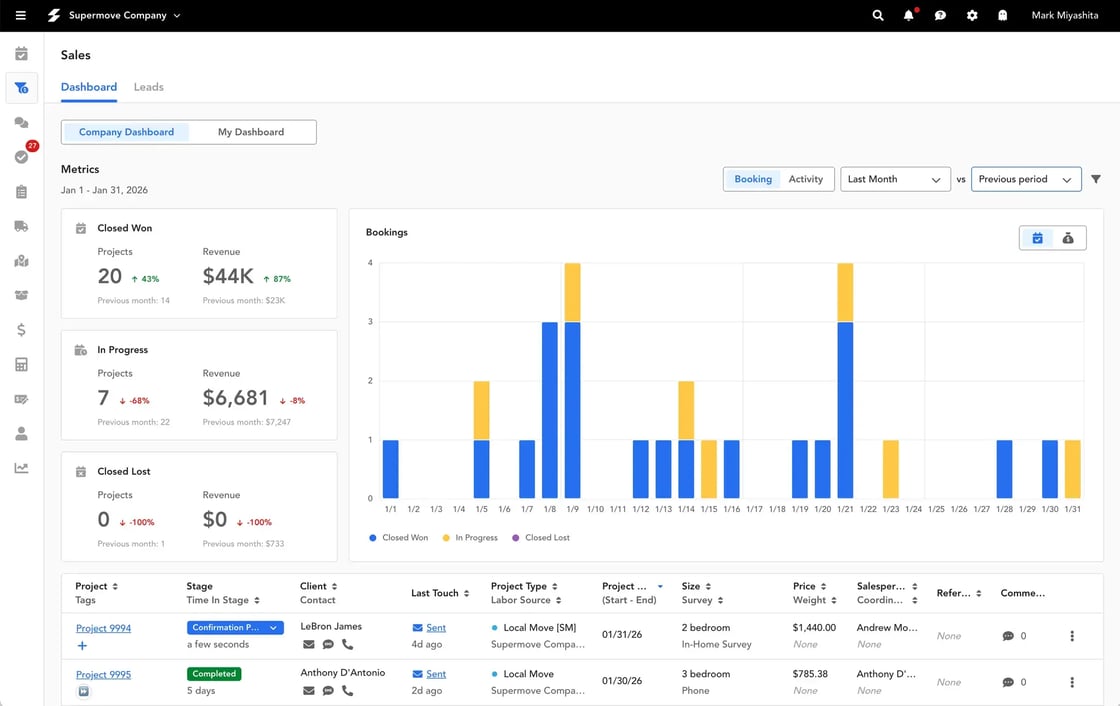
Task: Open Project 9994 link
Action: [104, 628]
